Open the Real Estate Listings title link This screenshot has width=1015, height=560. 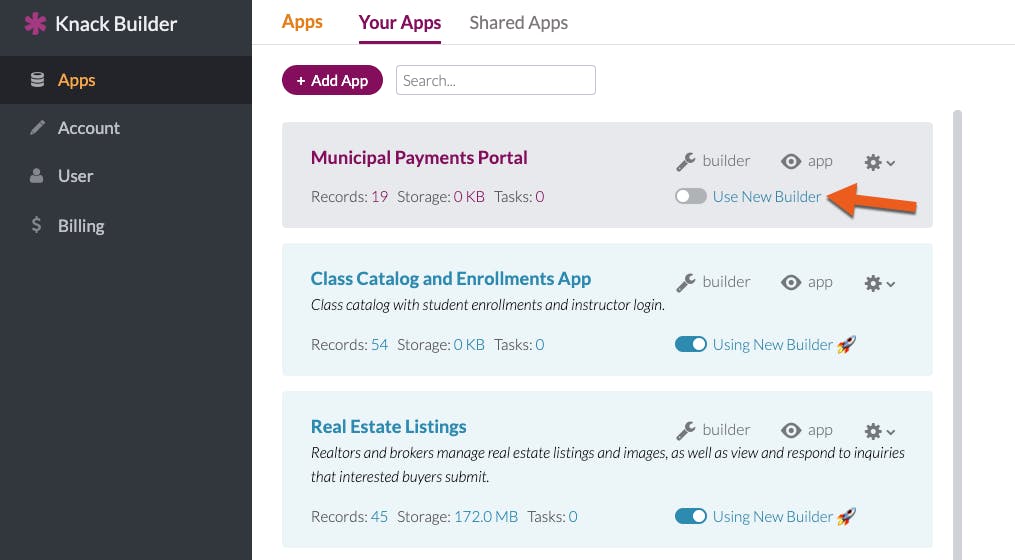[388, 427]
